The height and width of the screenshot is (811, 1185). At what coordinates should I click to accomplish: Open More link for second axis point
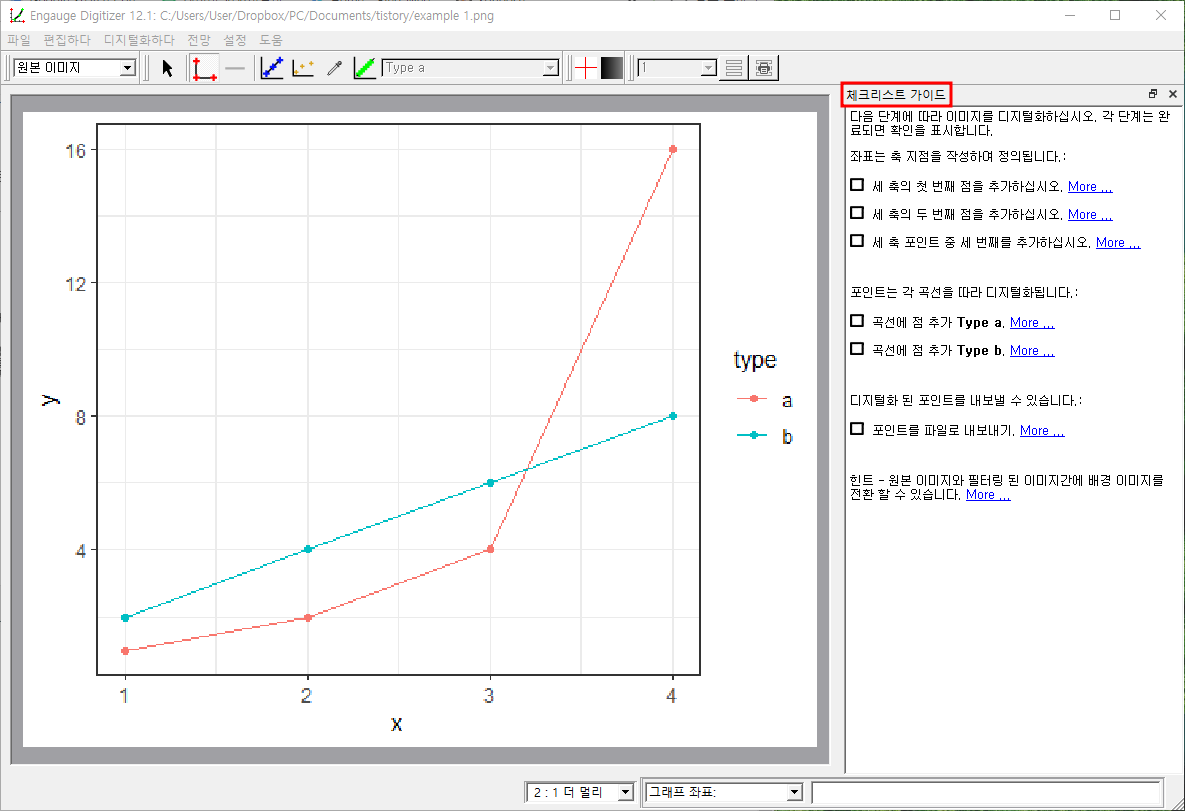tap(1090, 215)
